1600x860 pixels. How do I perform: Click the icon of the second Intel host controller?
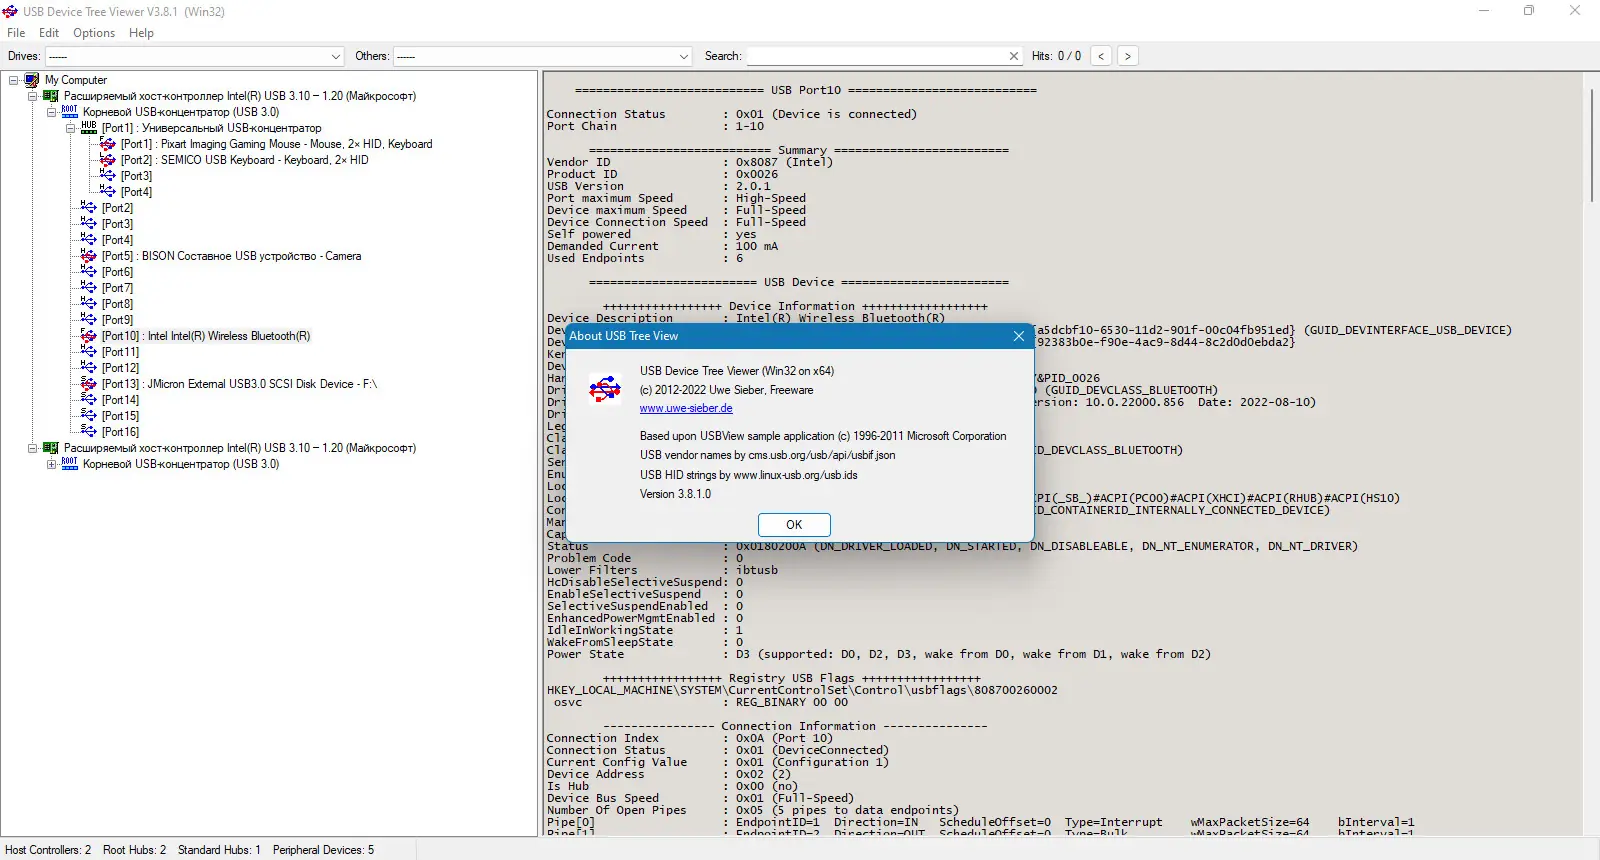tap(51, 448)
